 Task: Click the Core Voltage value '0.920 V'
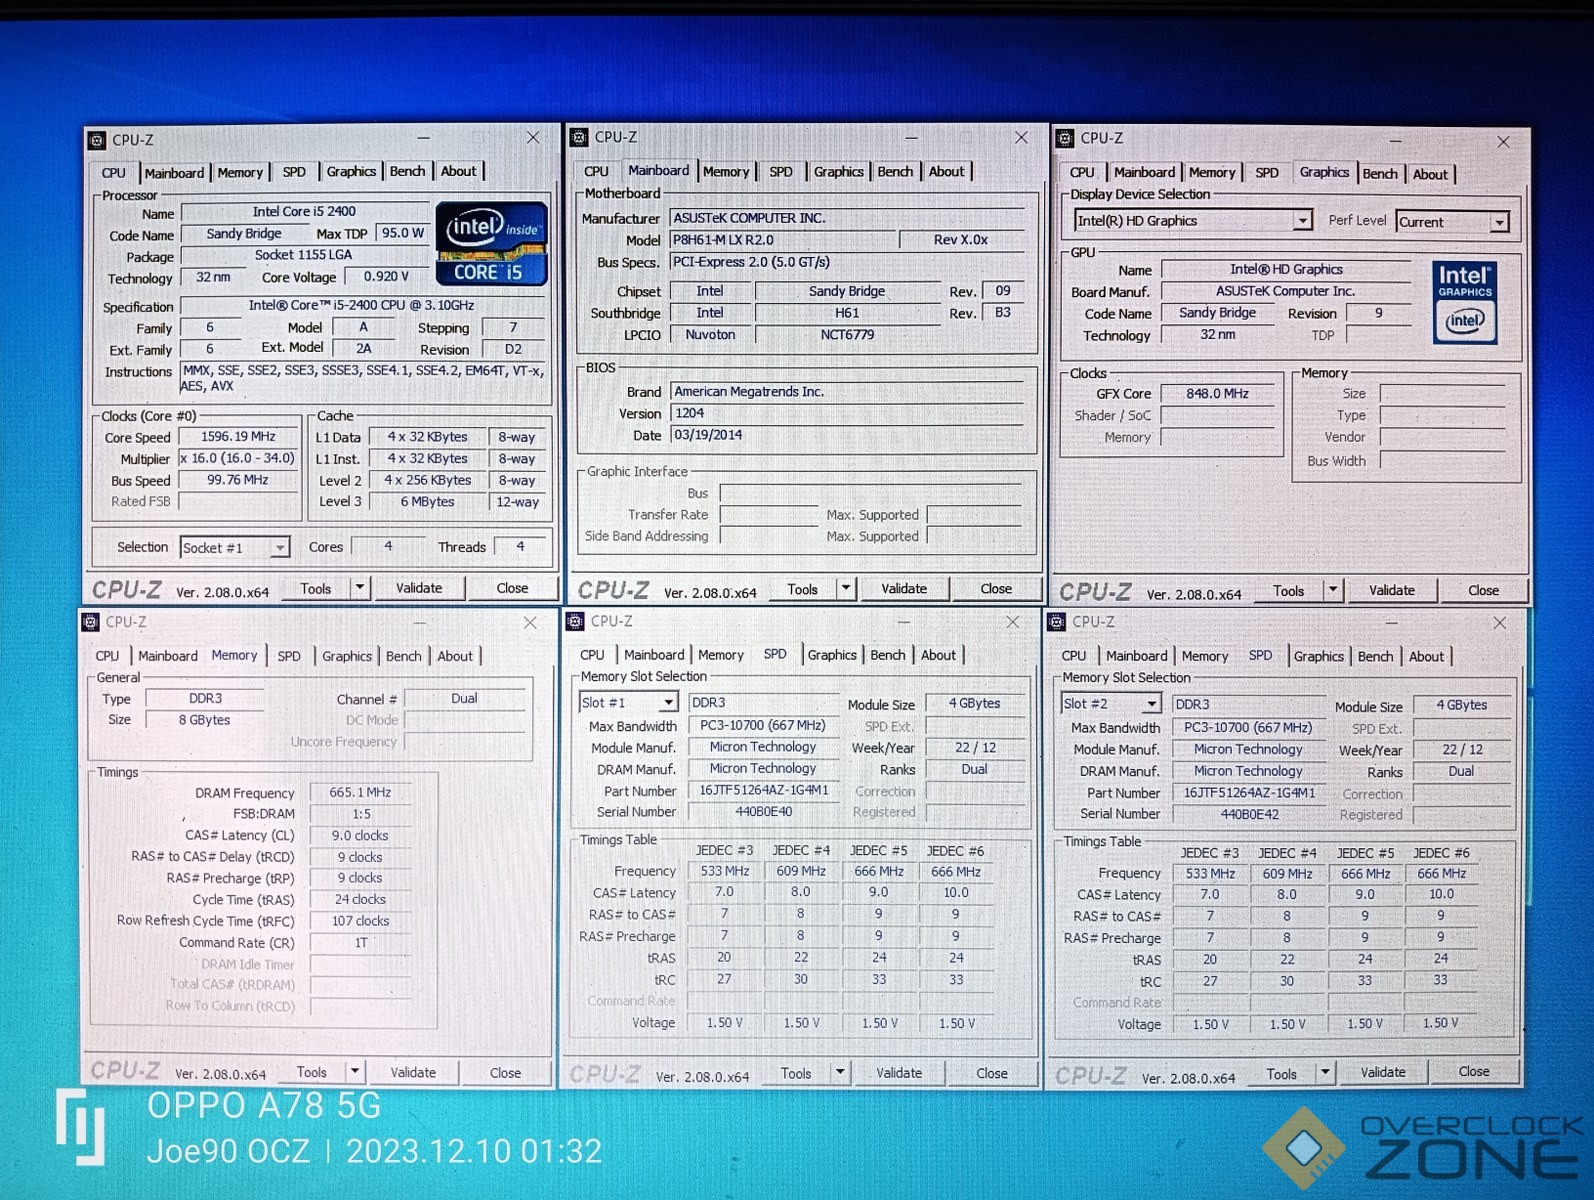tap(386, 277)
